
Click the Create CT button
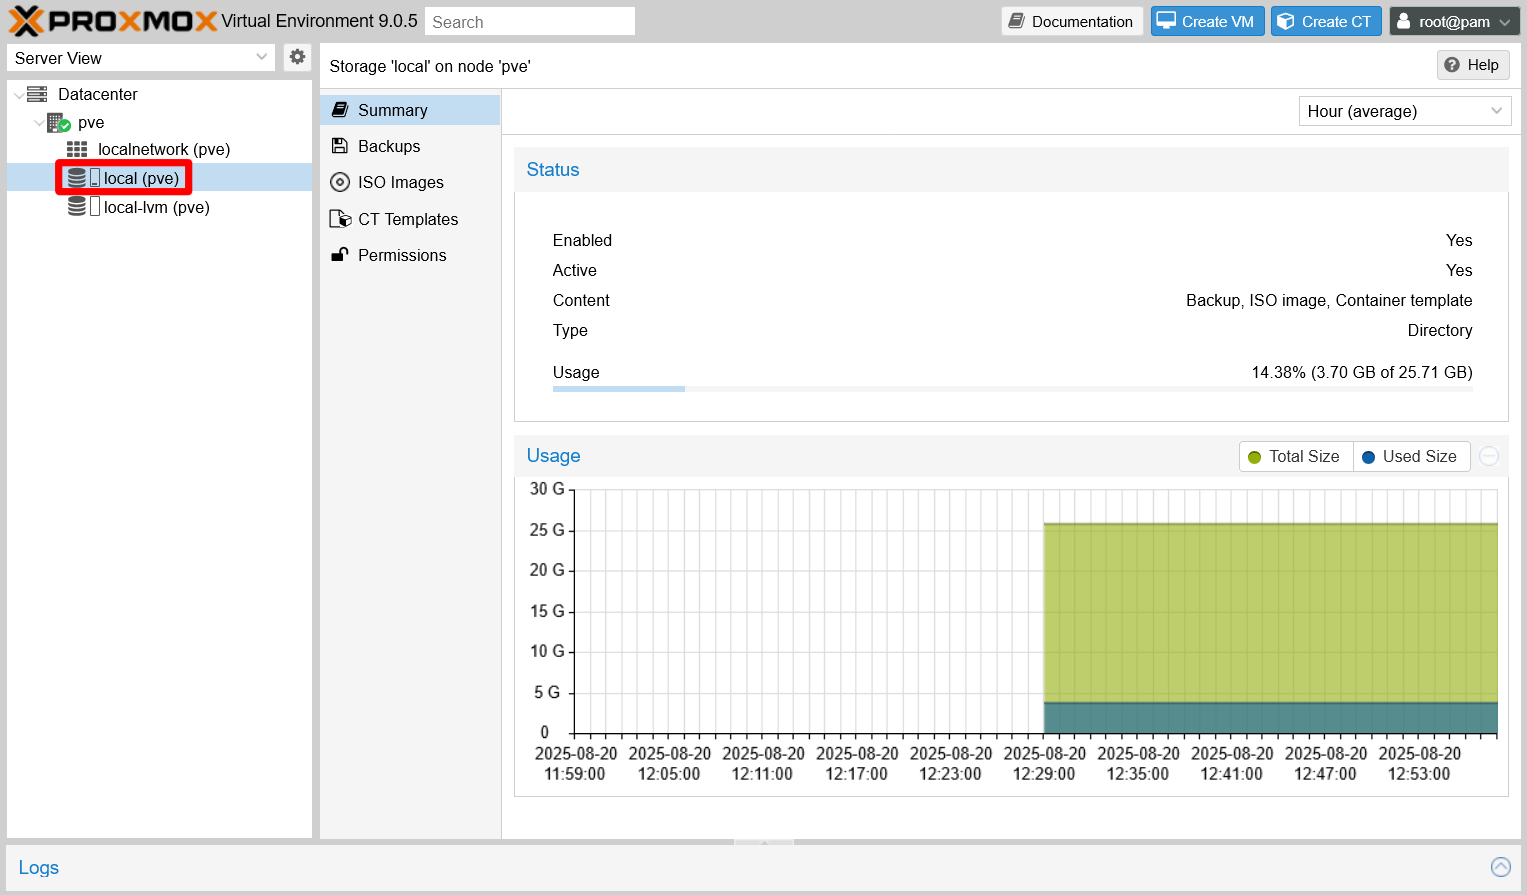[1326, 21]
